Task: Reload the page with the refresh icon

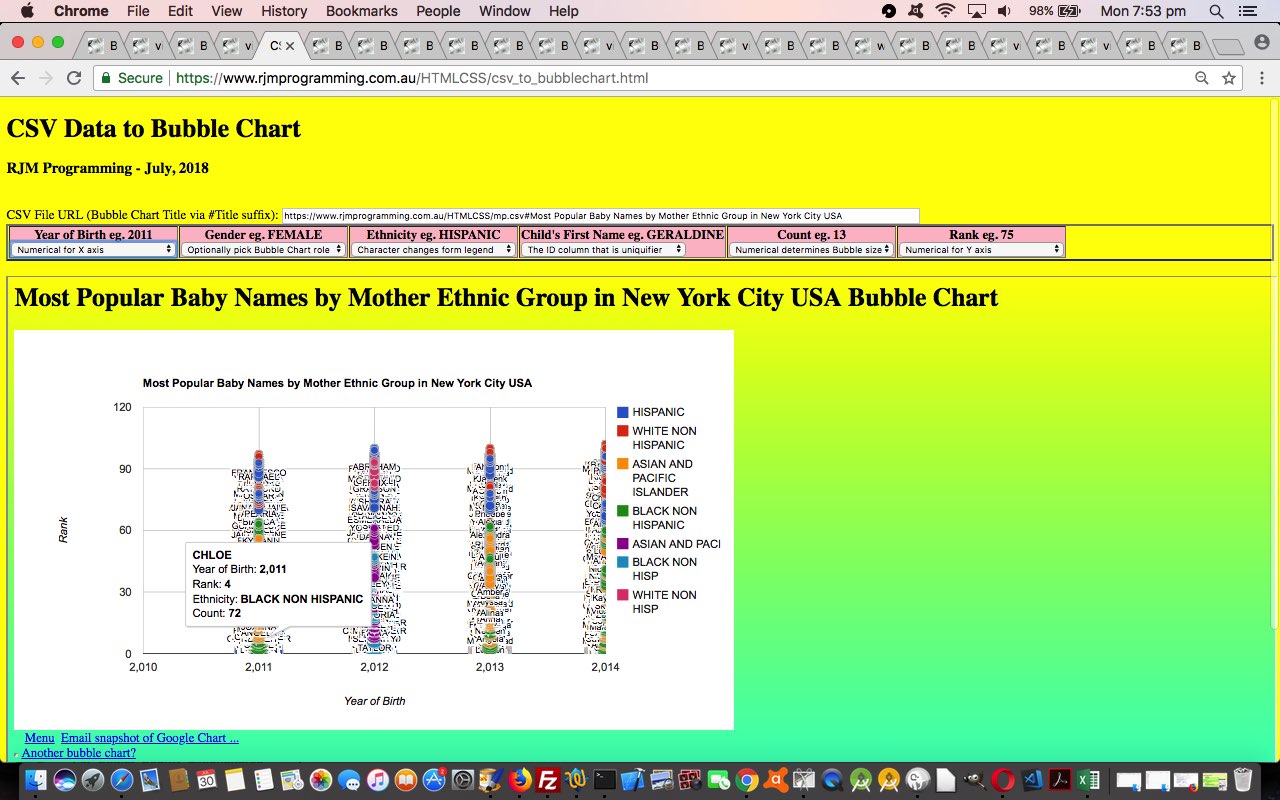Action: 73,78
